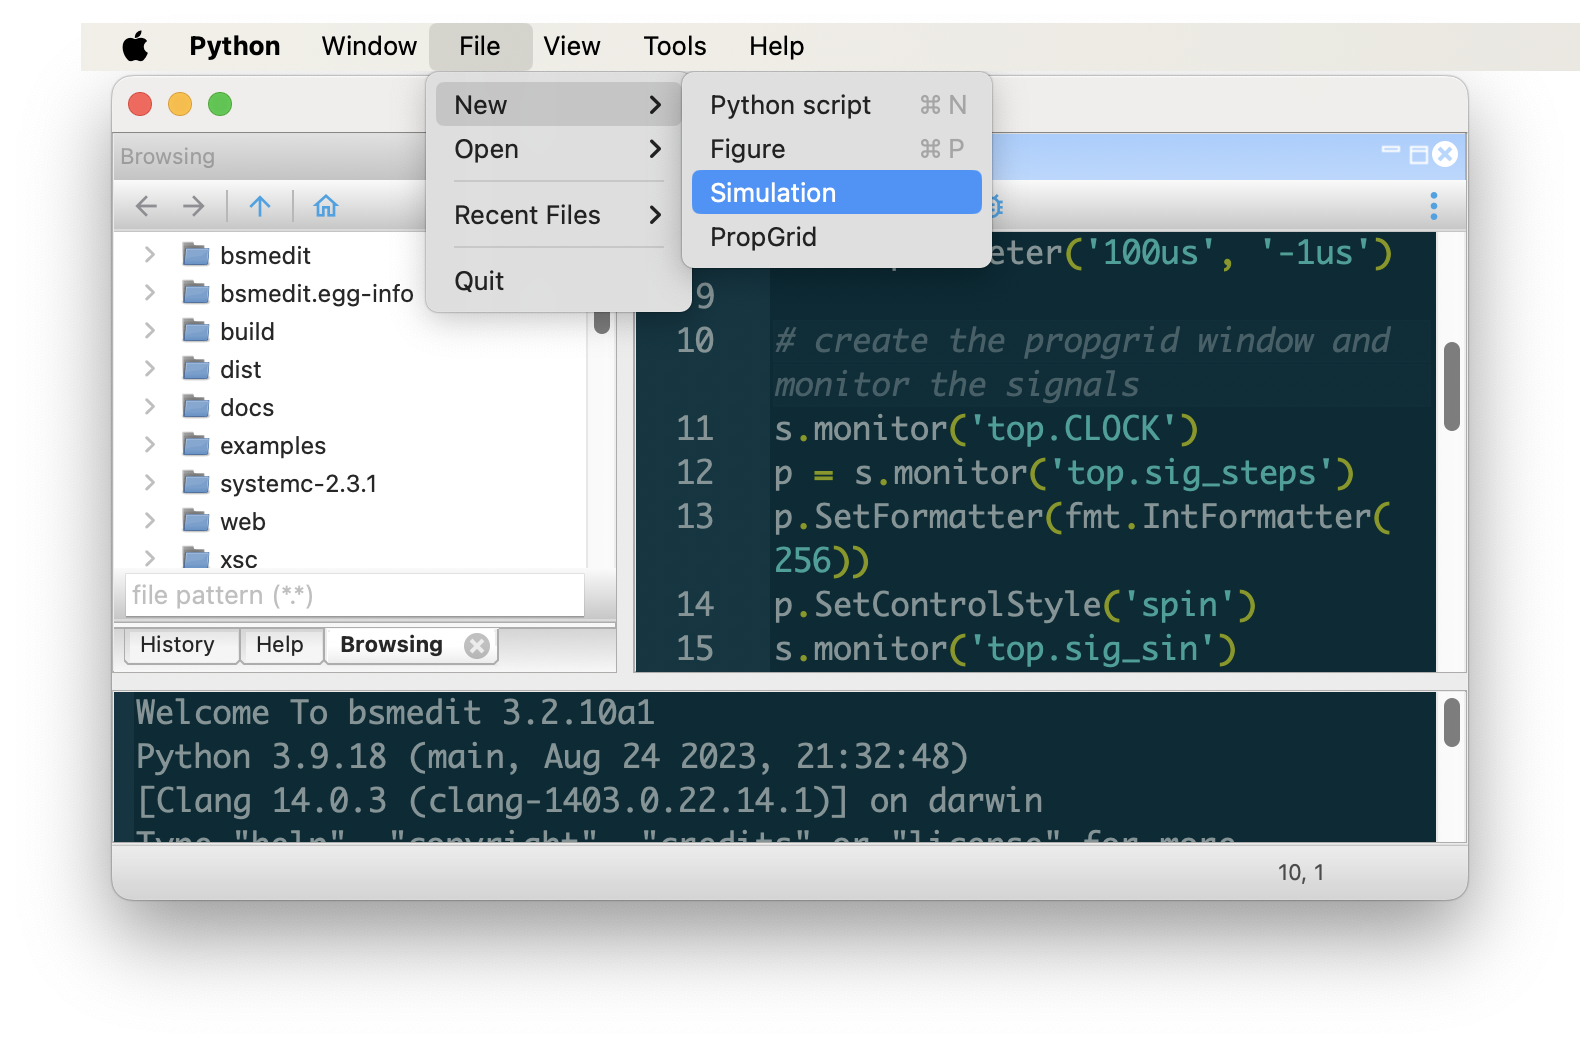Expand the build folder
This screenshot has width=1580, height=1048.
150,330
